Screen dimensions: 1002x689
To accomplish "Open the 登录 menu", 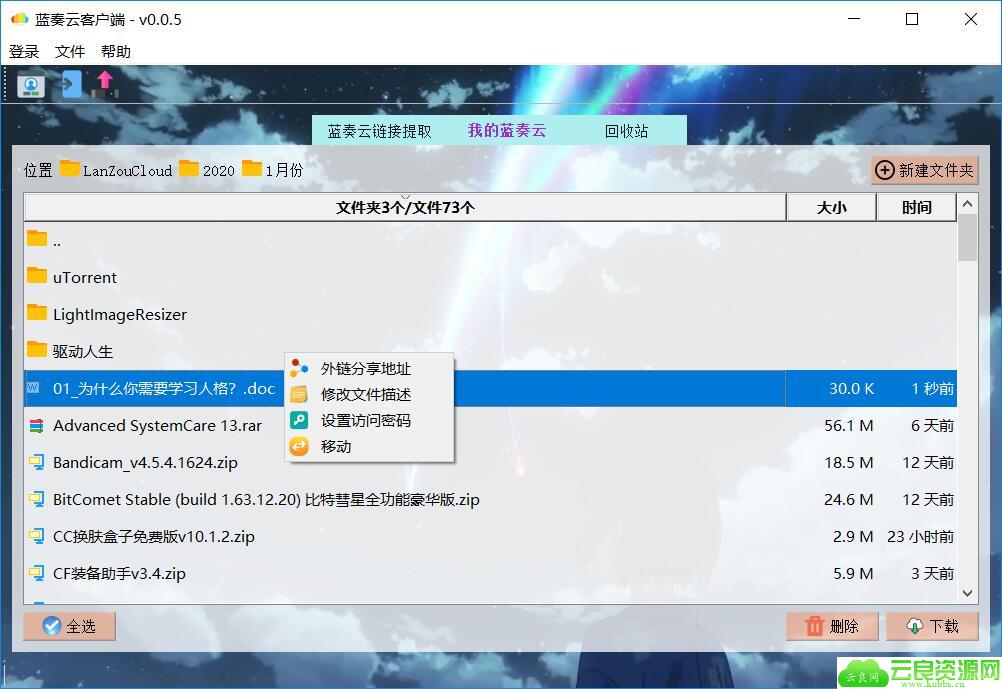I will tap(24, 52).
